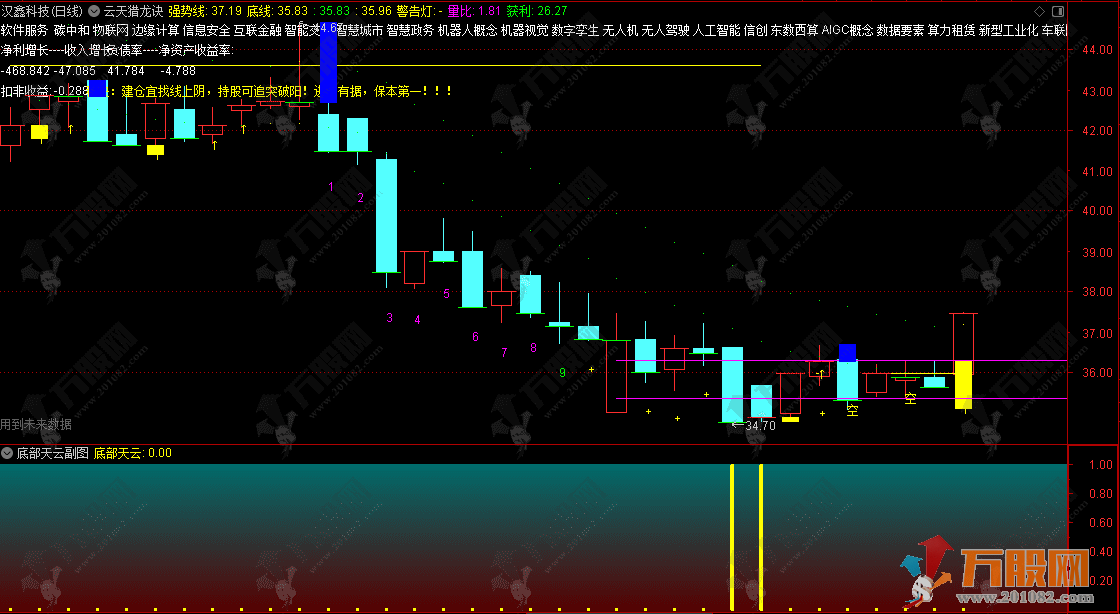Click the 强势线 37.19 readout
Image resolution: width=1120 pixels, height=614 pixels.
[205, 11]
